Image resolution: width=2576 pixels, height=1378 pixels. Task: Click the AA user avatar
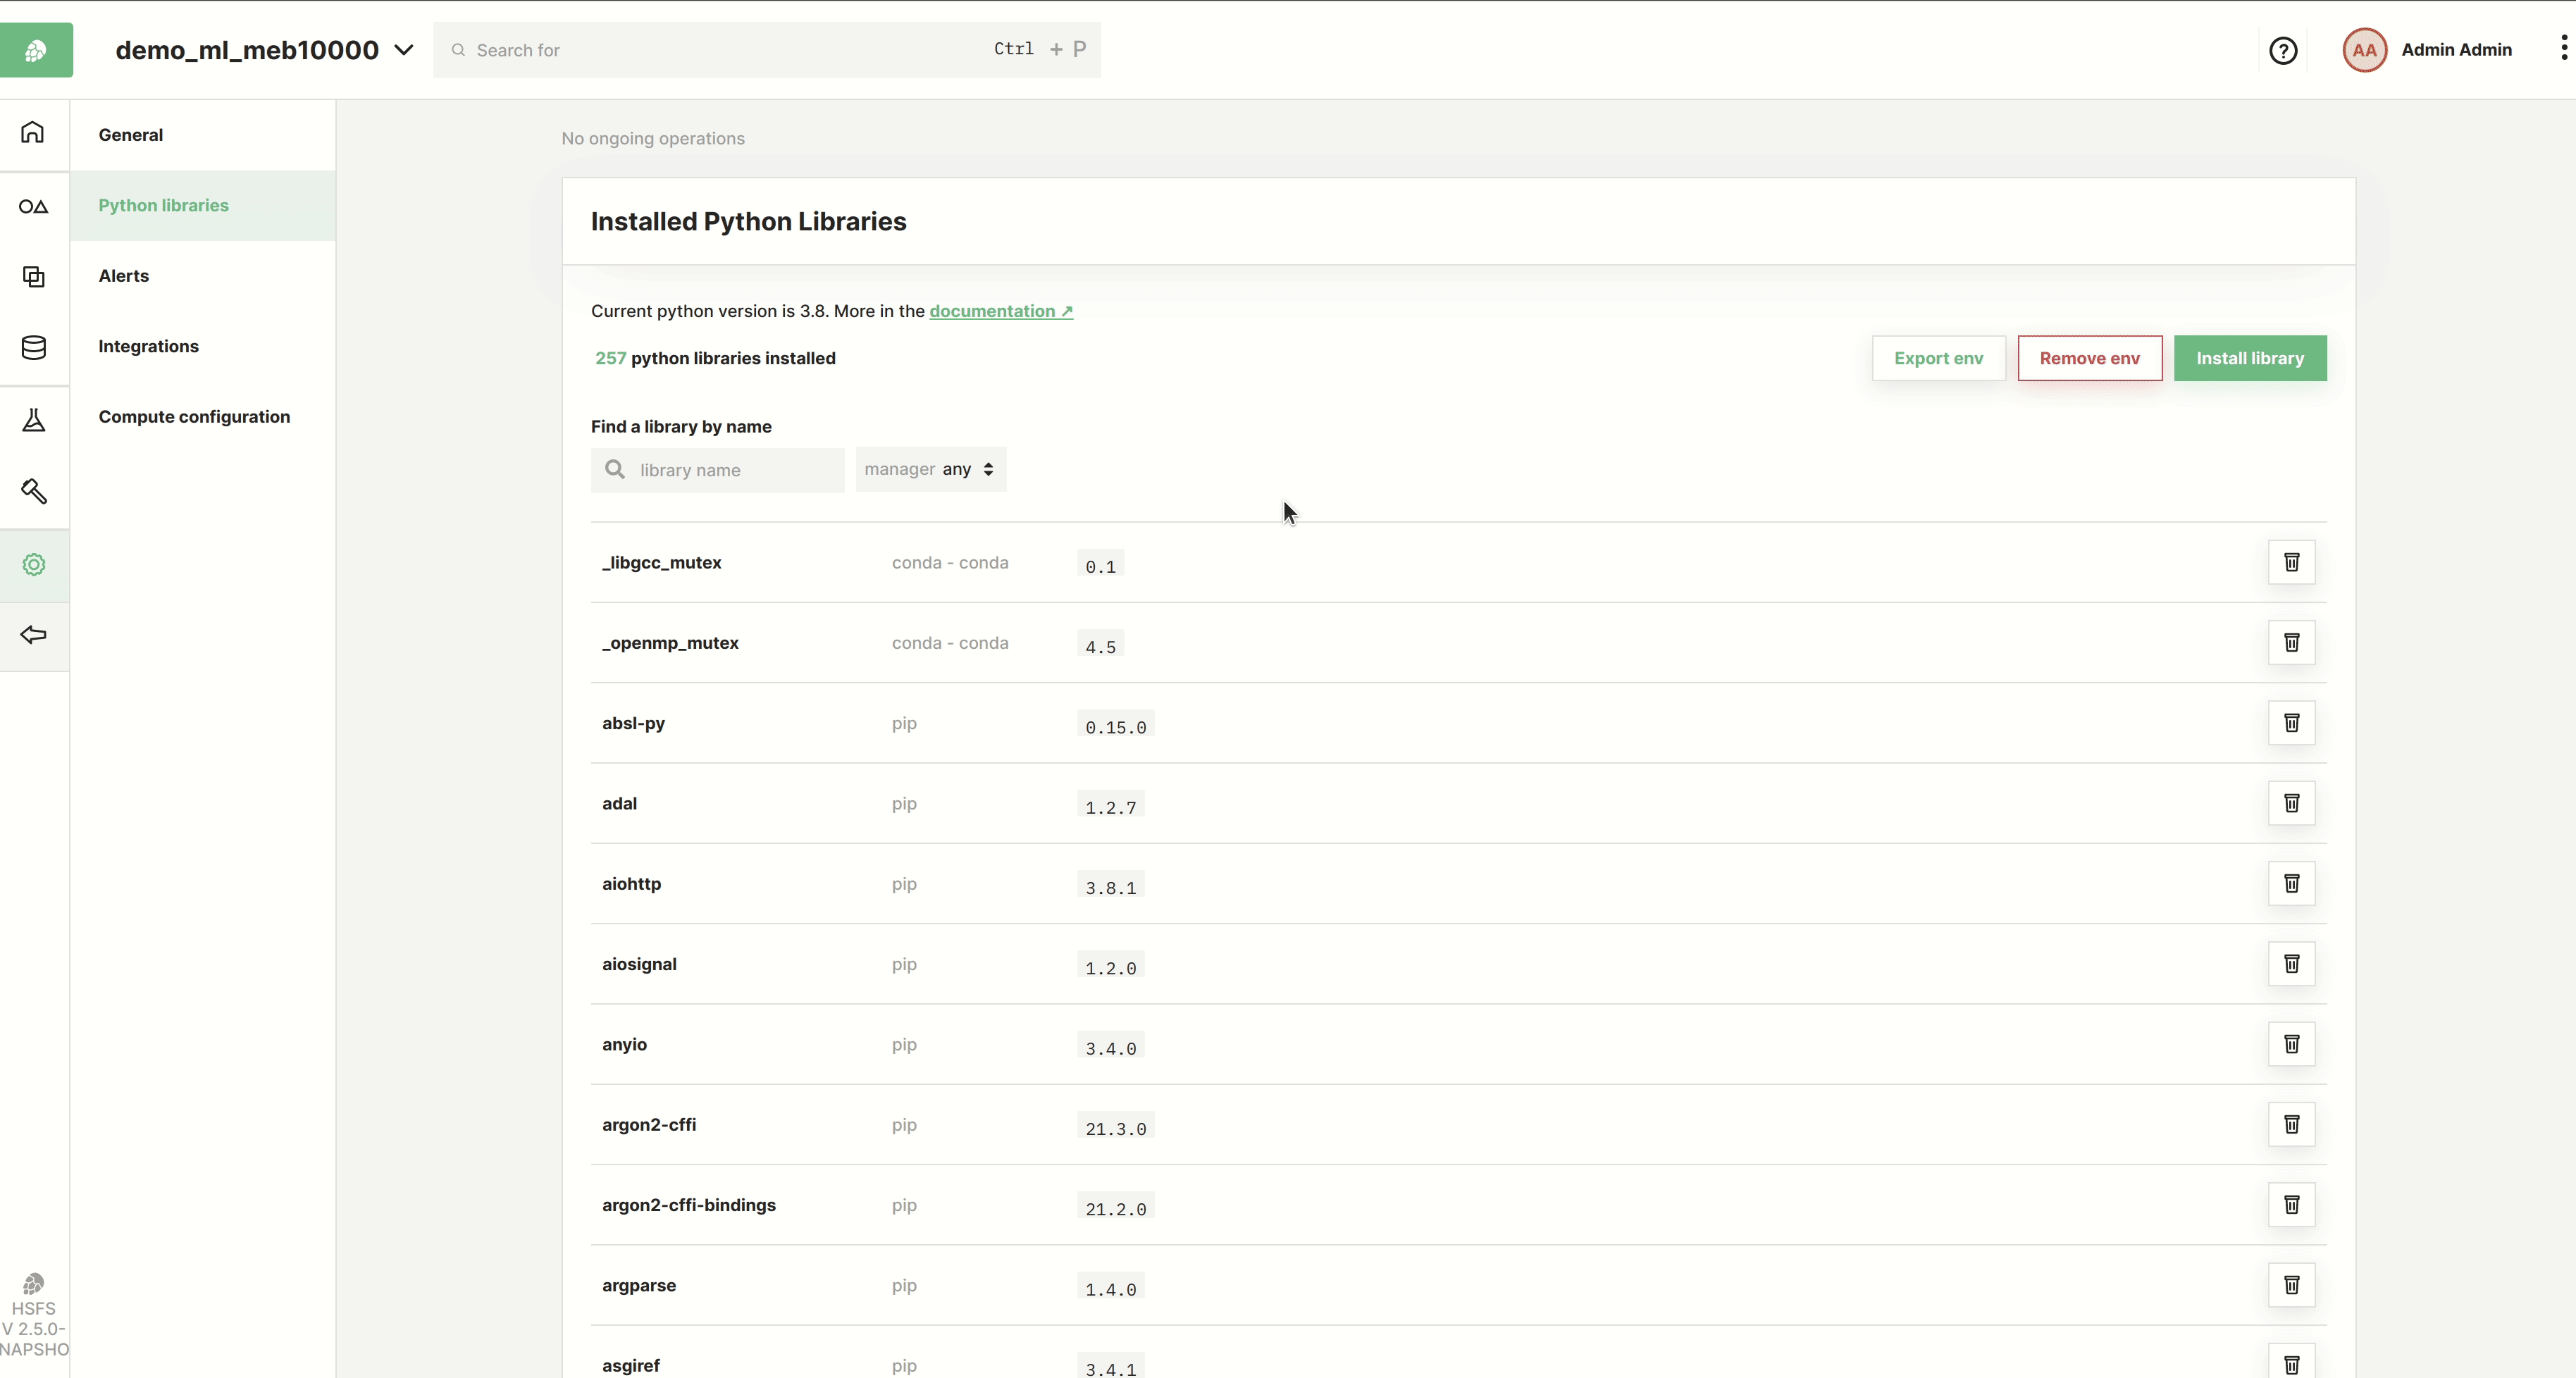[x=2364, y=50]
